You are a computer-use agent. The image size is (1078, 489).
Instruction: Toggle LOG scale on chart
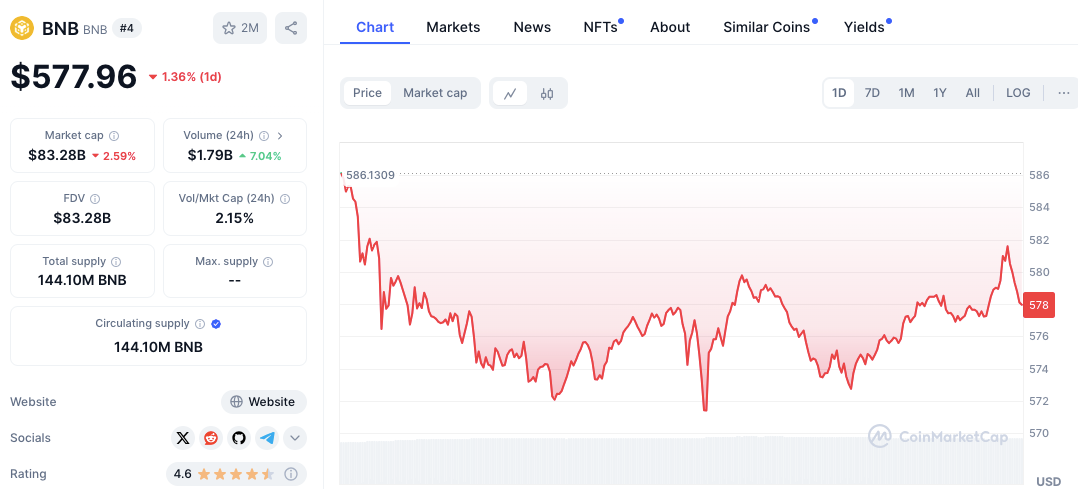tap(1018, 93)
